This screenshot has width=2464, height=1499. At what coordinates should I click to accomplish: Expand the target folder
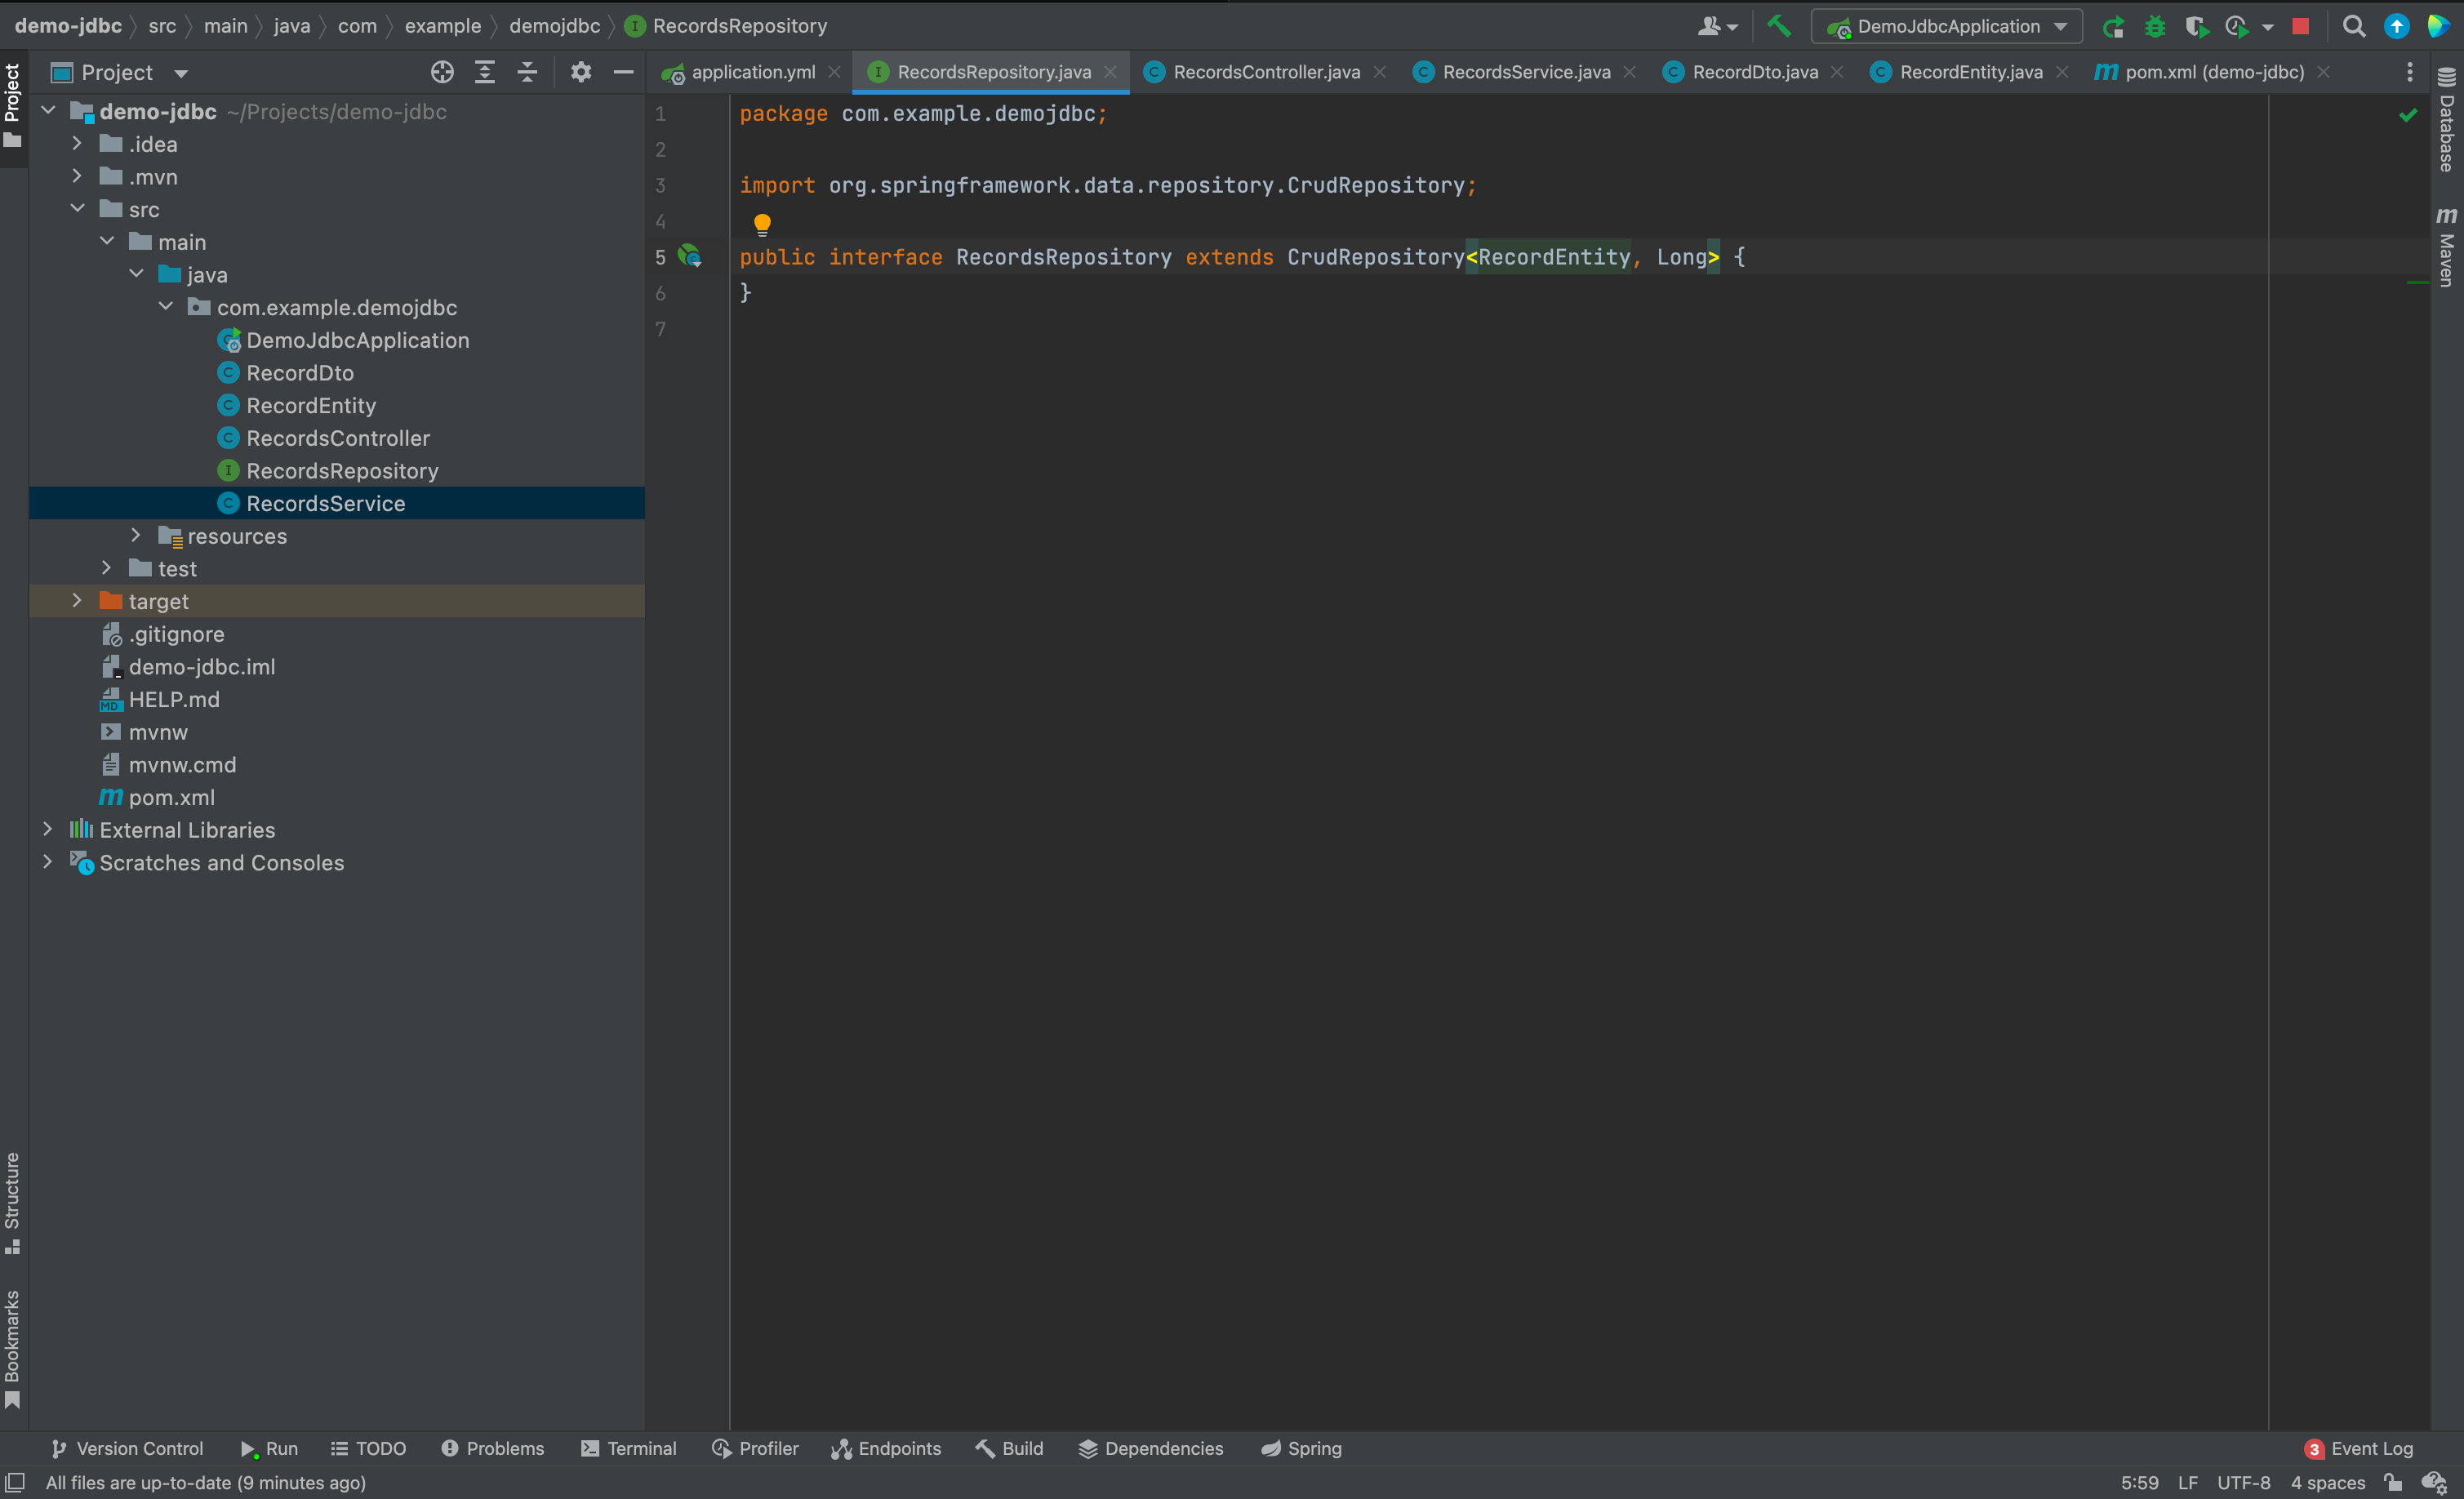point(77,601)
